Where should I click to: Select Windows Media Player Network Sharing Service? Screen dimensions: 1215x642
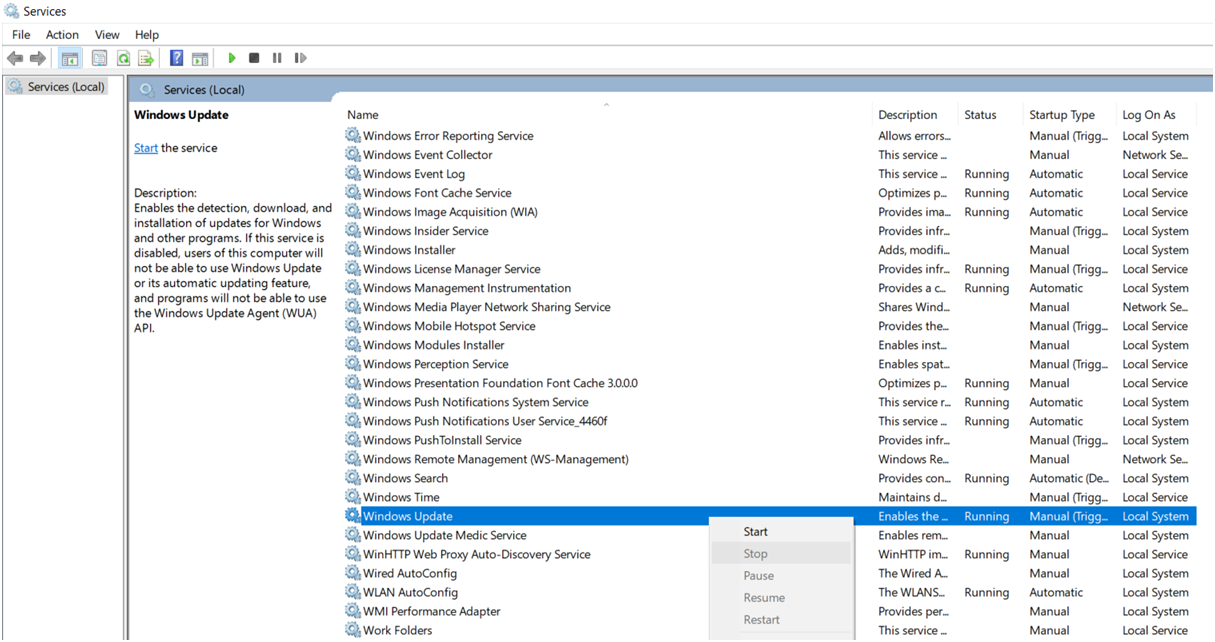tap(487, 307)
